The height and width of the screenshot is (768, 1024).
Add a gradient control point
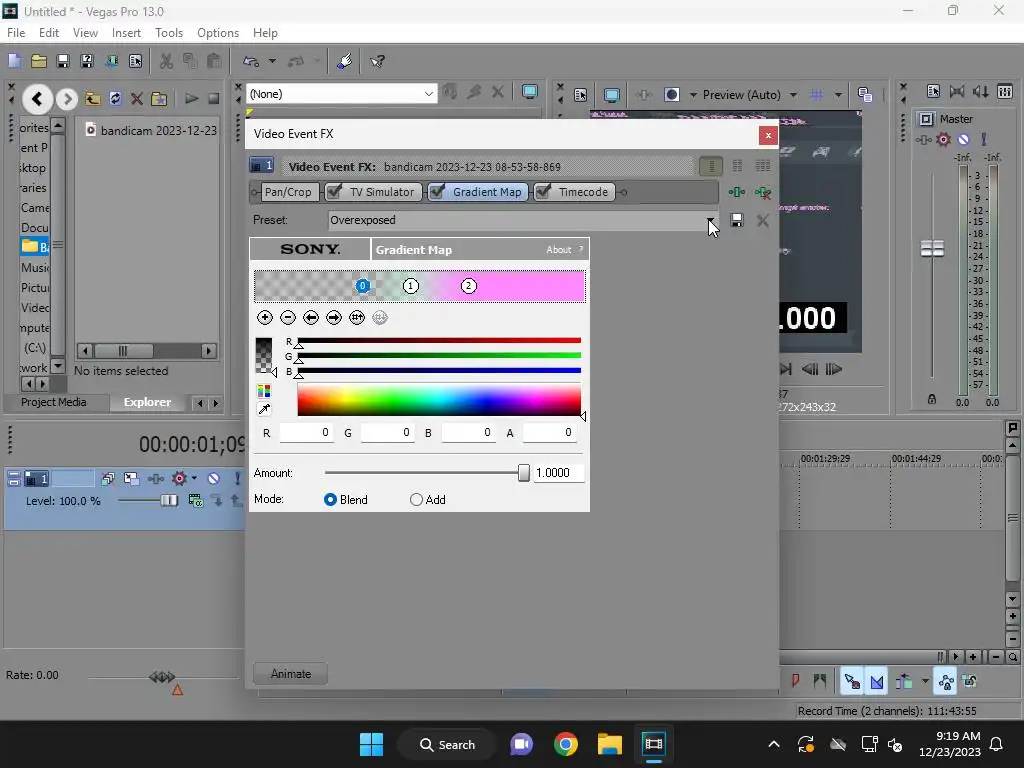point(264,317)
